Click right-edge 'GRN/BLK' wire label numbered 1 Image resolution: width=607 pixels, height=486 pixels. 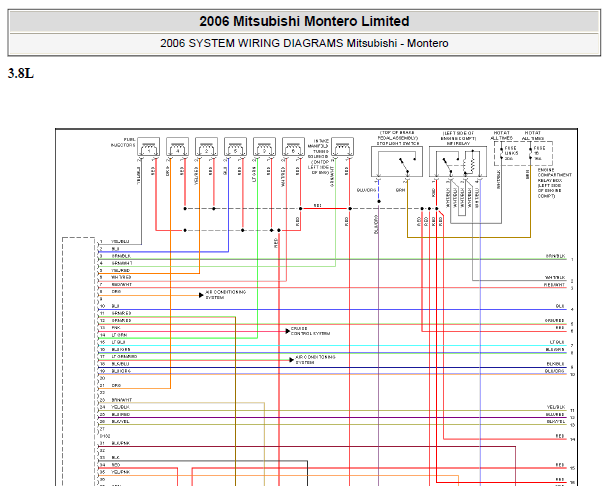point(556,256)
